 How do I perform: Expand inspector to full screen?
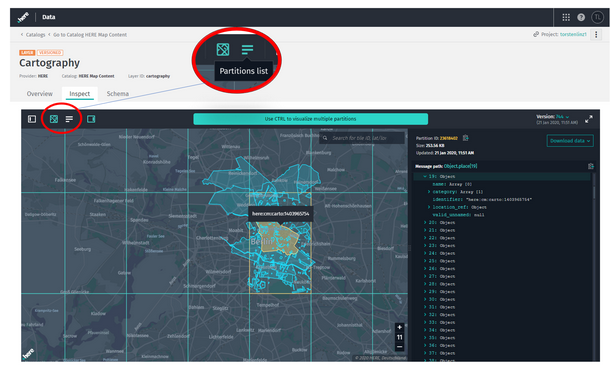click(588, 119)
